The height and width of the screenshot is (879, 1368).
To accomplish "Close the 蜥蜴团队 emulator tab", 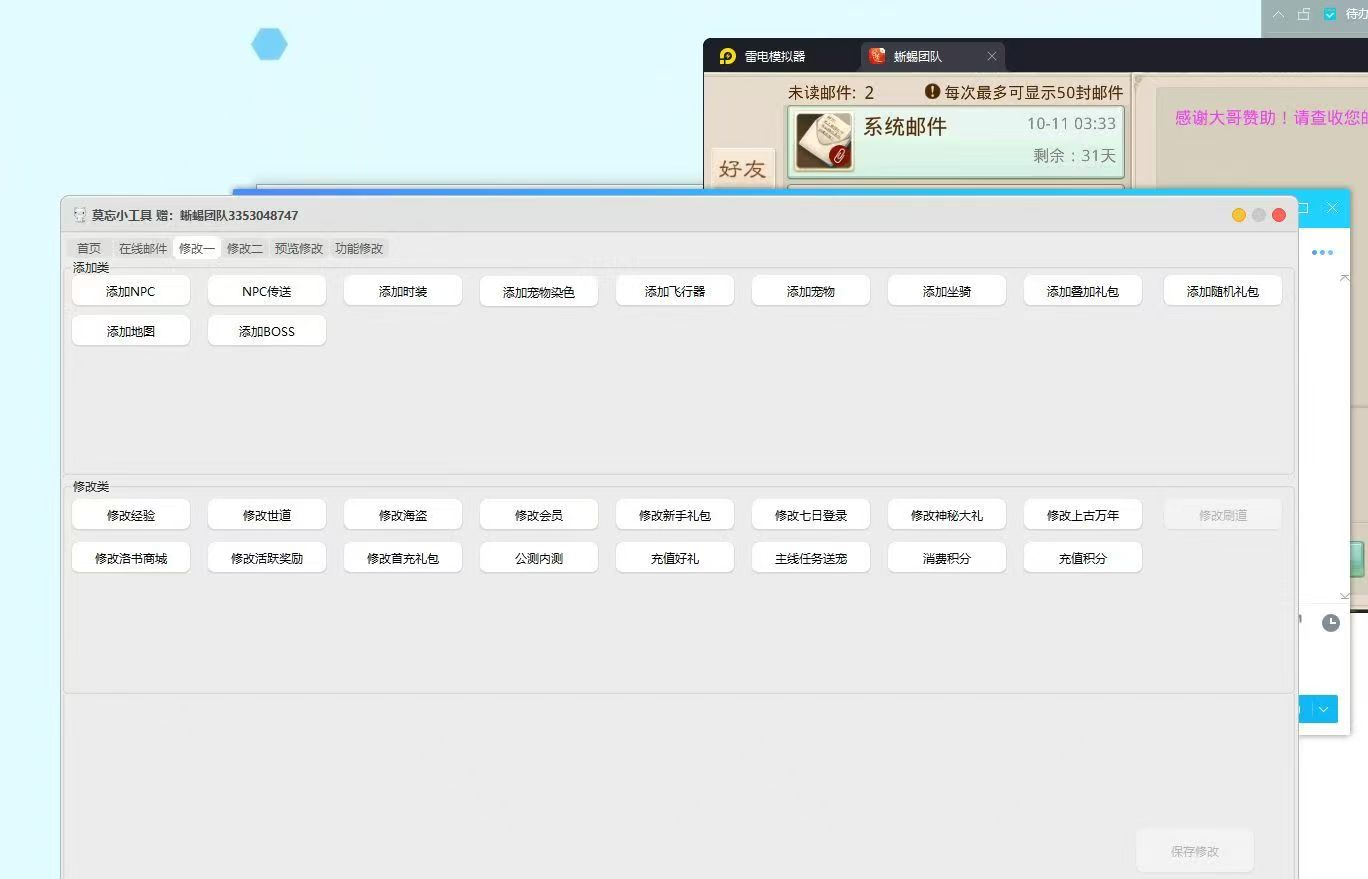I will tap(991, 56).
